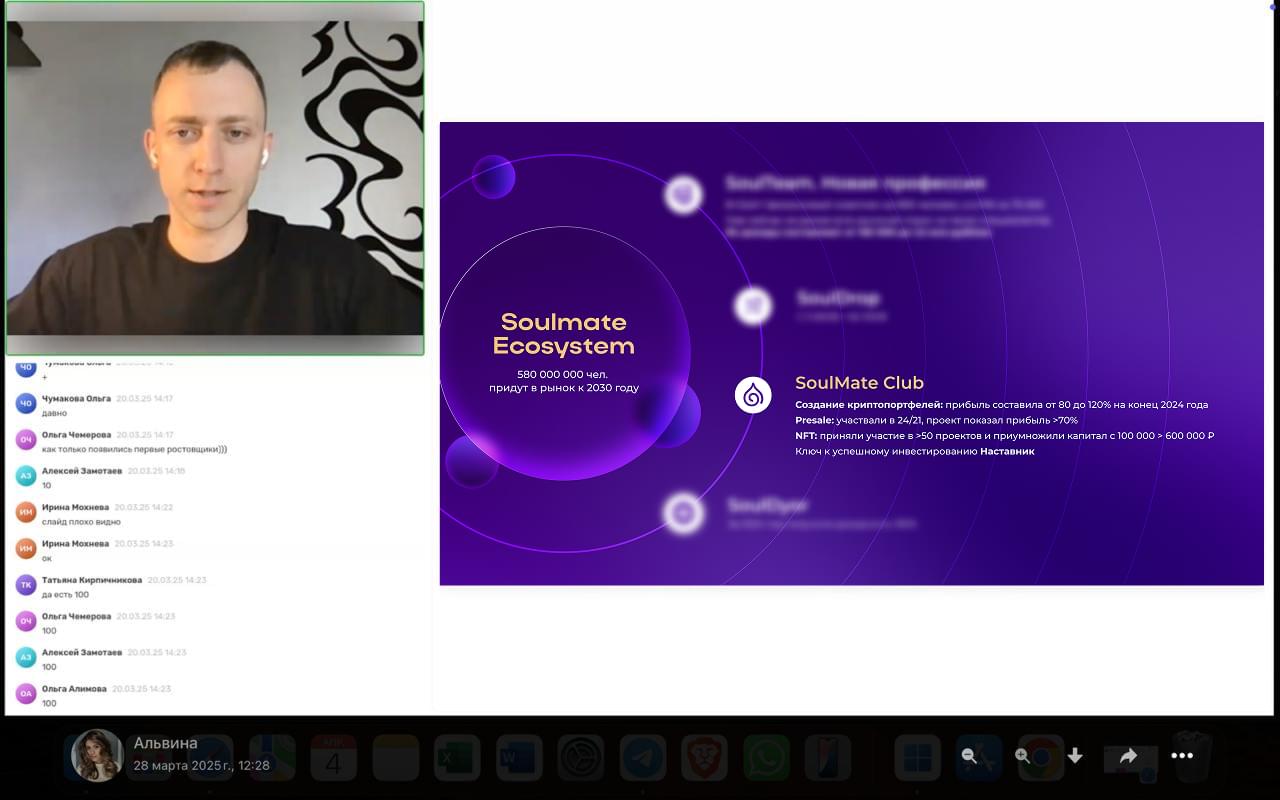
Task: Click ИМ avatar beside message 'ок'
Action: point(26,548)
